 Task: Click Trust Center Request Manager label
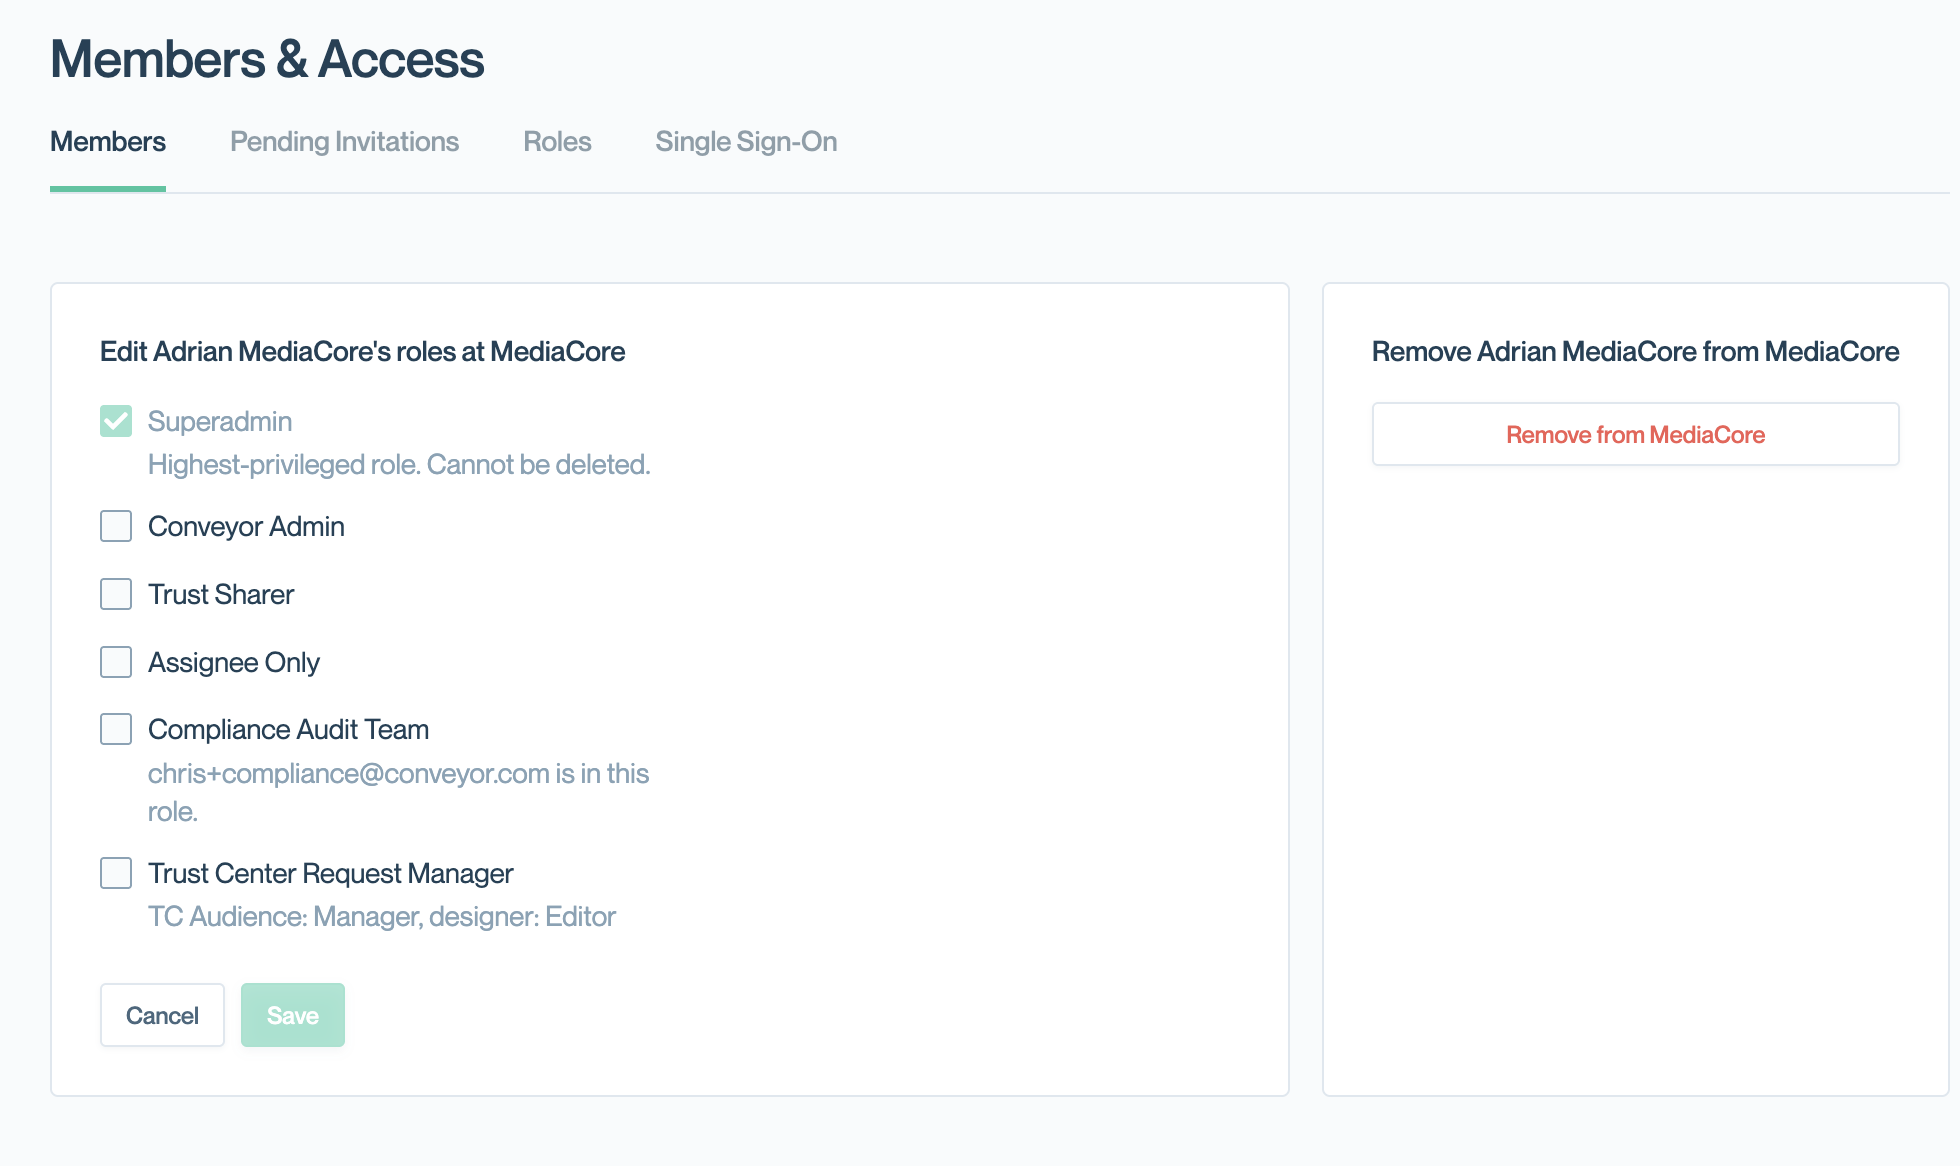tap(330, 873)
